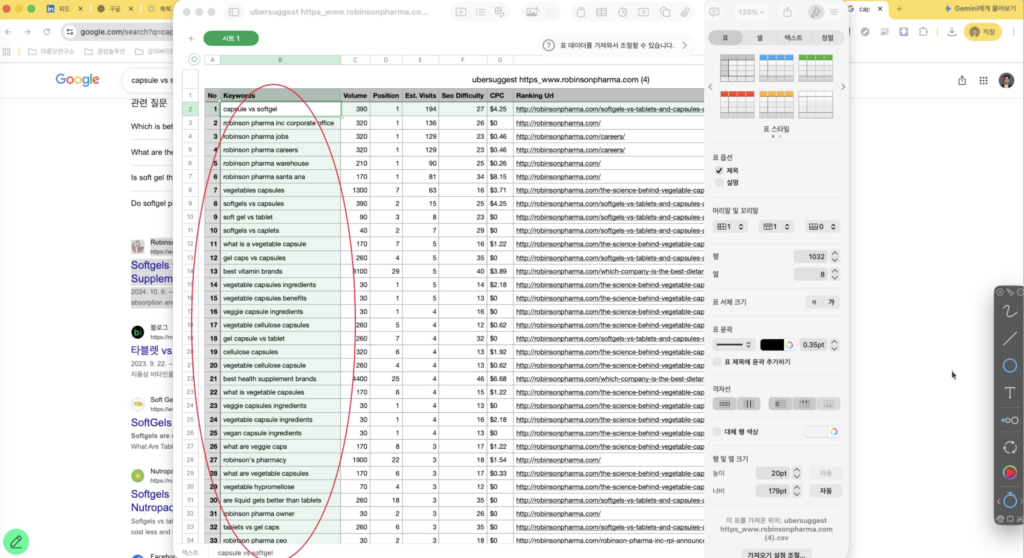The height and width of the screenshot is (558, 1024).
Task: Click the pivot table icon in toolbar
Action: (x=500, y=12)
